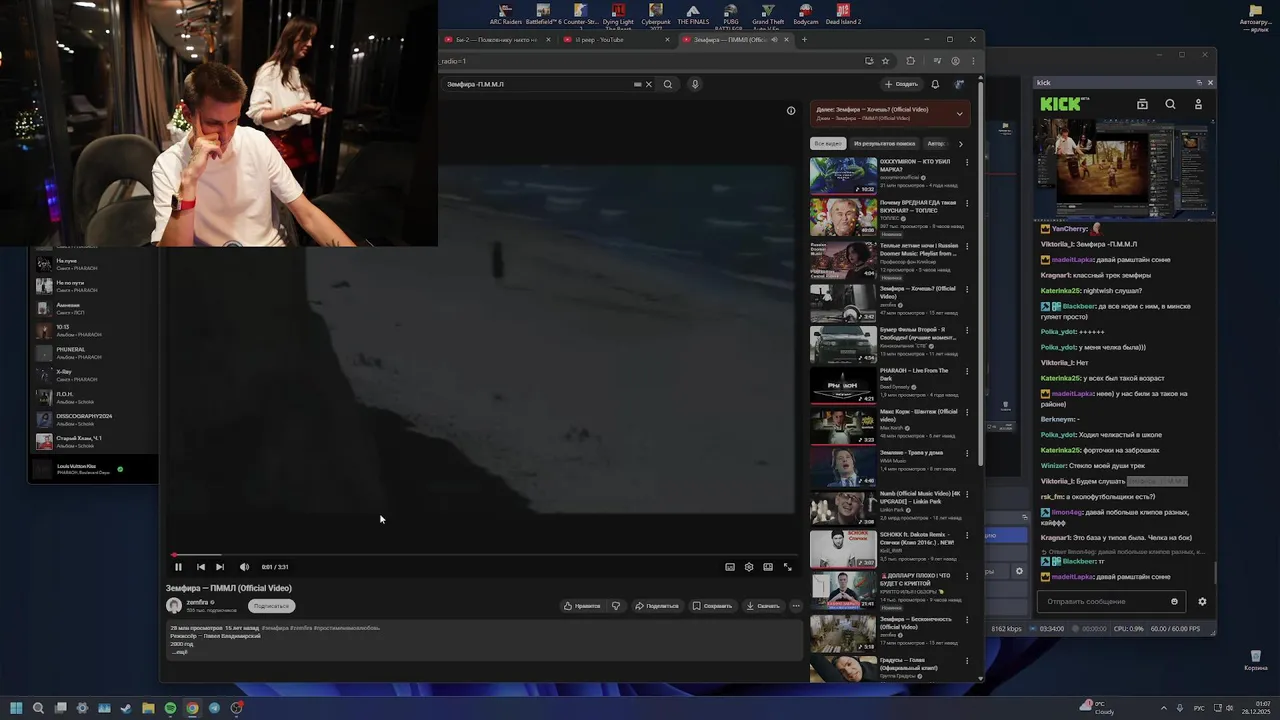Pop out the kick dock panel
1280x720 pixels.
click(x=1199, y=83)
